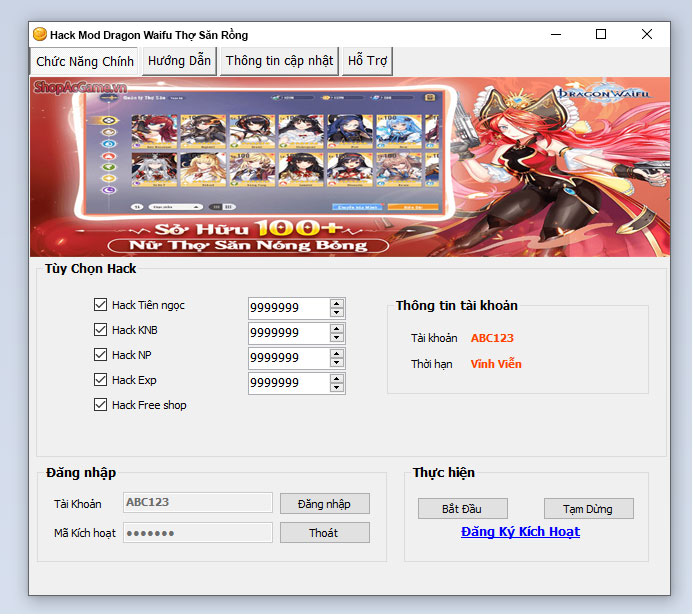Click account name ABC123 in Thông tin tài khoản
This screenshot has height=616, width=693.
point(492,338)
